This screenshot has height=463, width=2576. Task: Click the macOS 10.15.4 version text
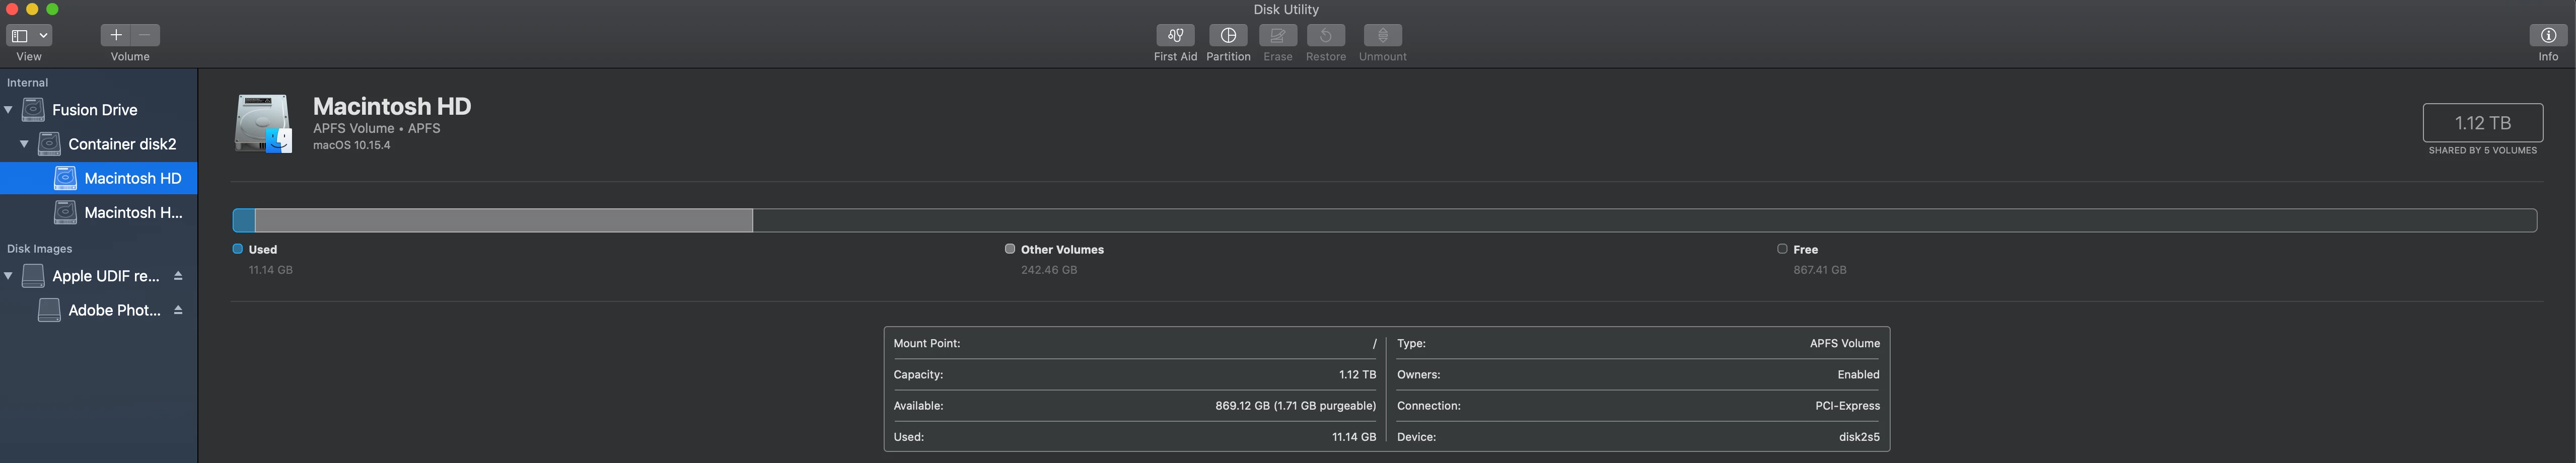click(352, 146)
